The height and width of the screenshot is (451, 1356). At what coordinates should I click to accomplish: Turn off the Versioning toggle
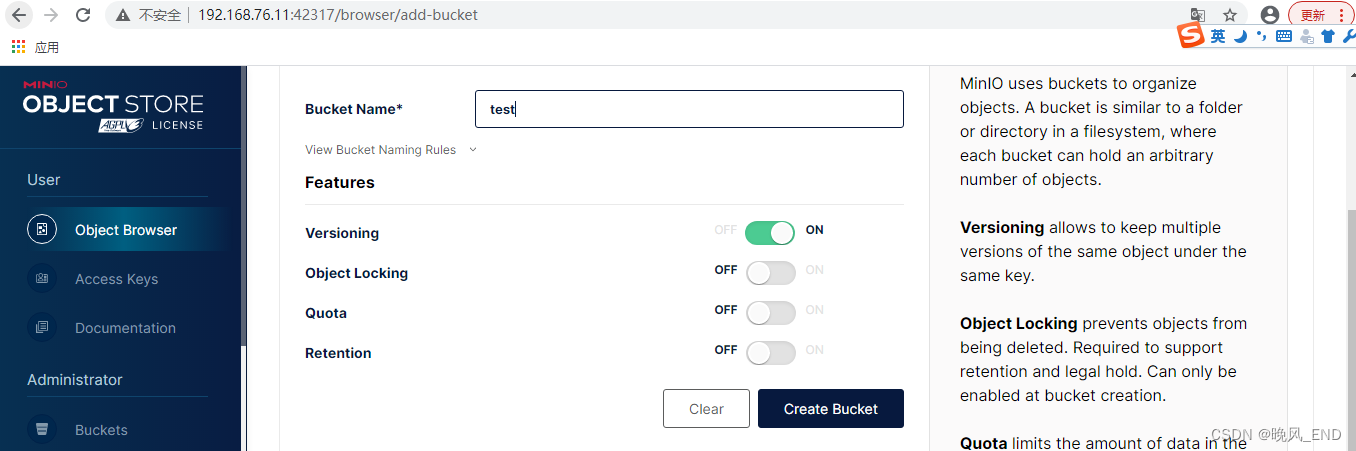(770, 233)
